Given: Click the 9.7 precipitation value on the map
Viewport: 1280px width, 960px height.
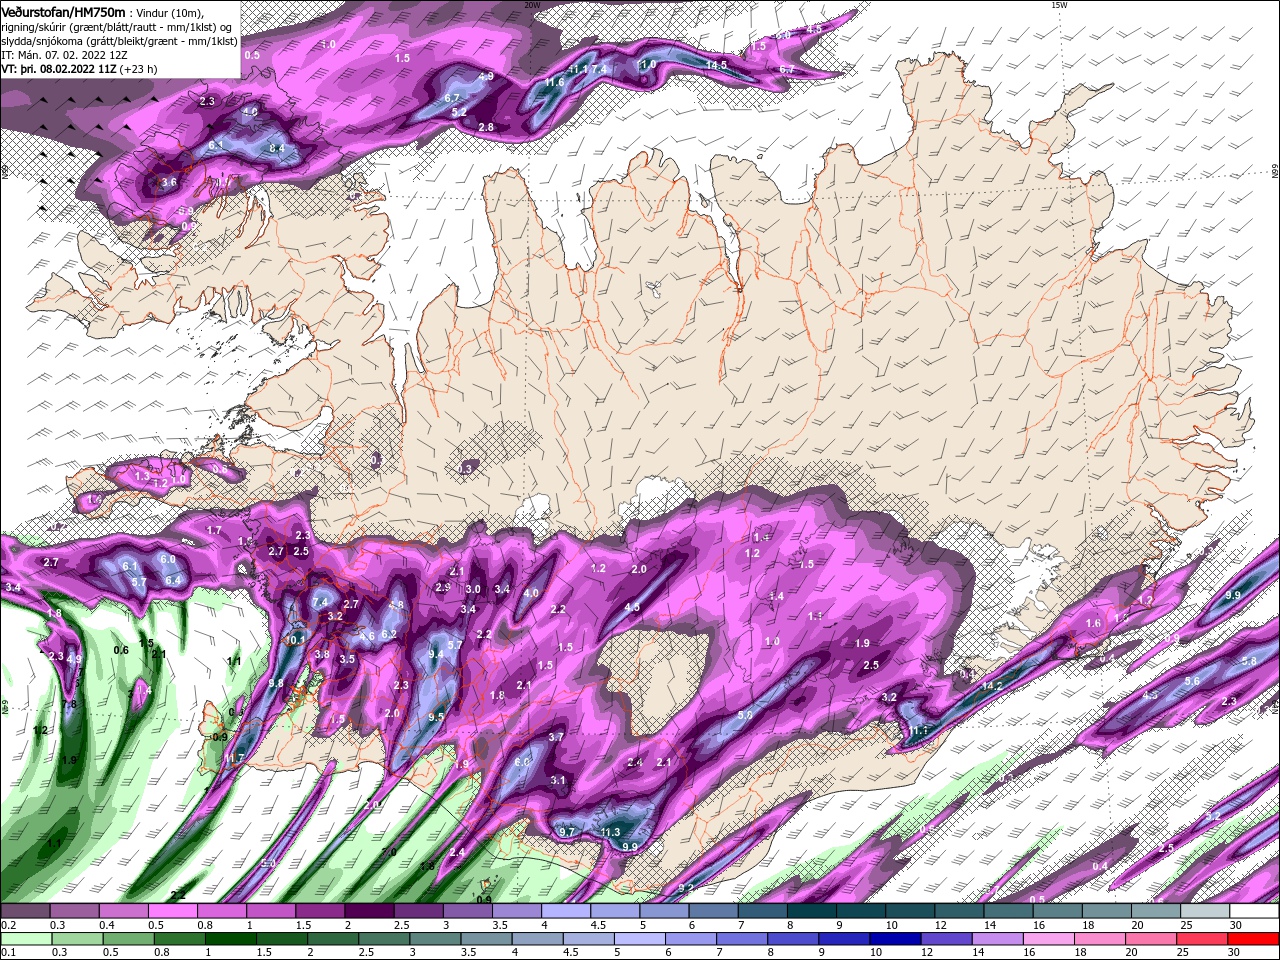Looking at the screenshot, I should [x=568, y=832].
